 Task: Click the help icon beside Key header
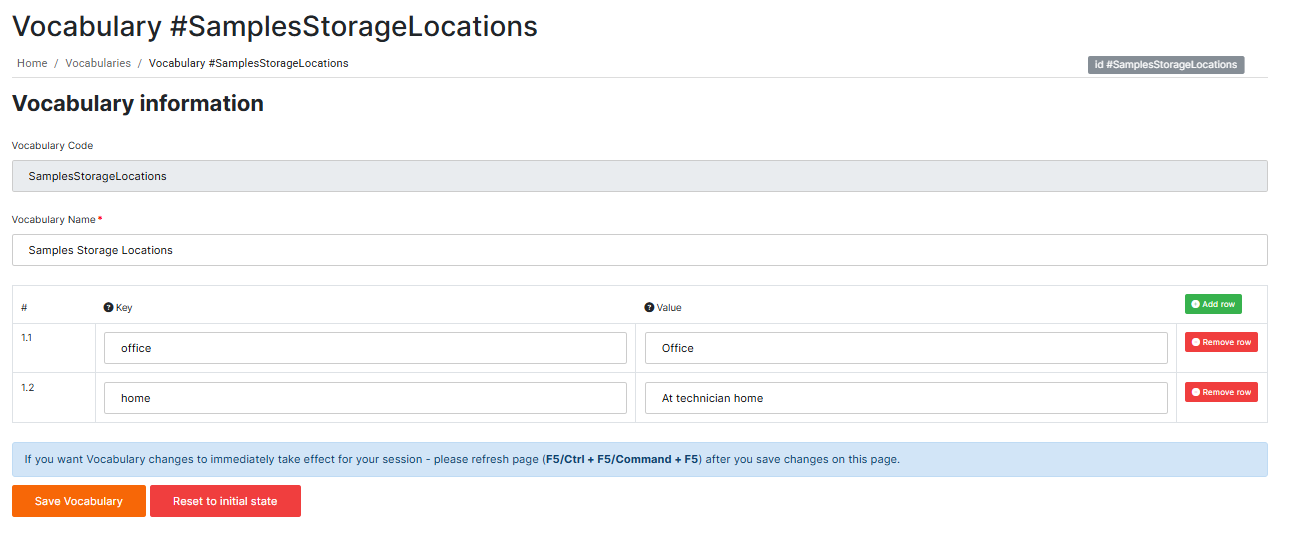[108, 308]
